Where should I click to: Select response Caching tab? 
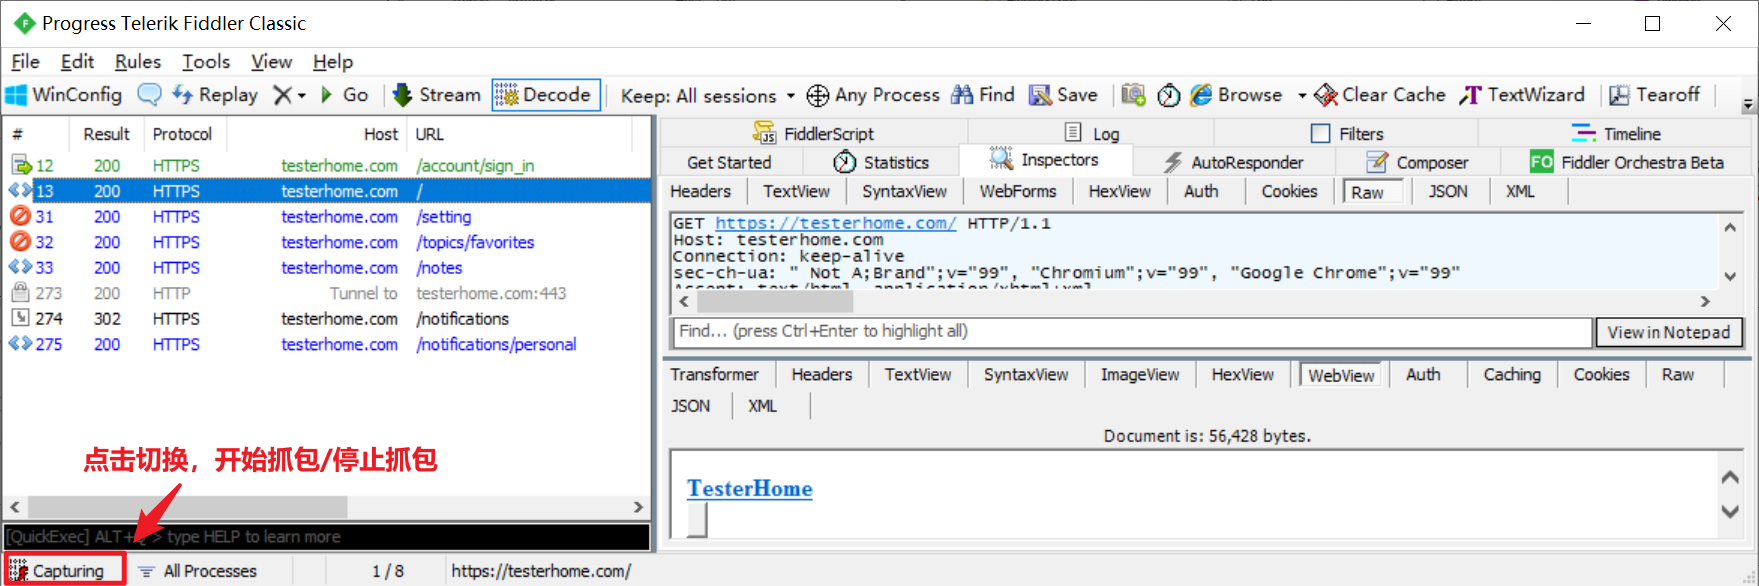coord(1511,374)
